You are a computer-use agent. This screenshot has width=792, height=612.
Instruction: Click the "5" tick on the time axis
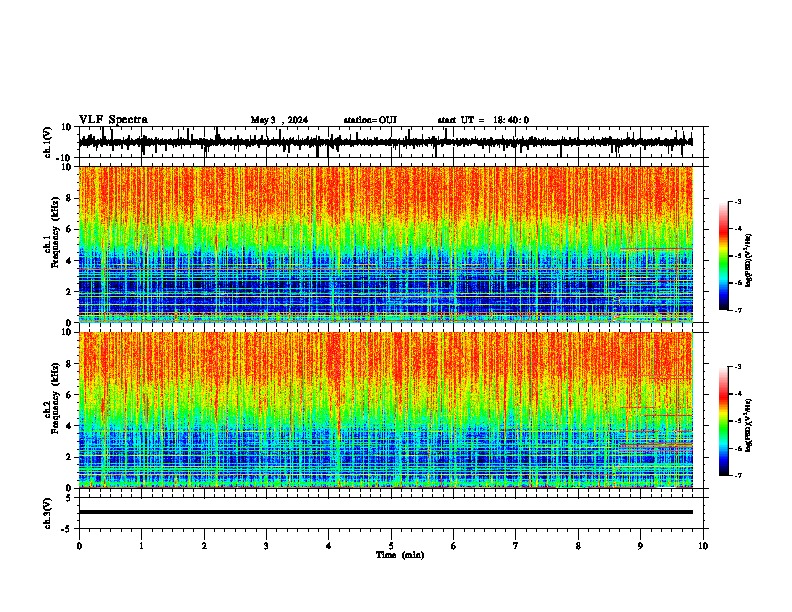[x=391, y=546]
